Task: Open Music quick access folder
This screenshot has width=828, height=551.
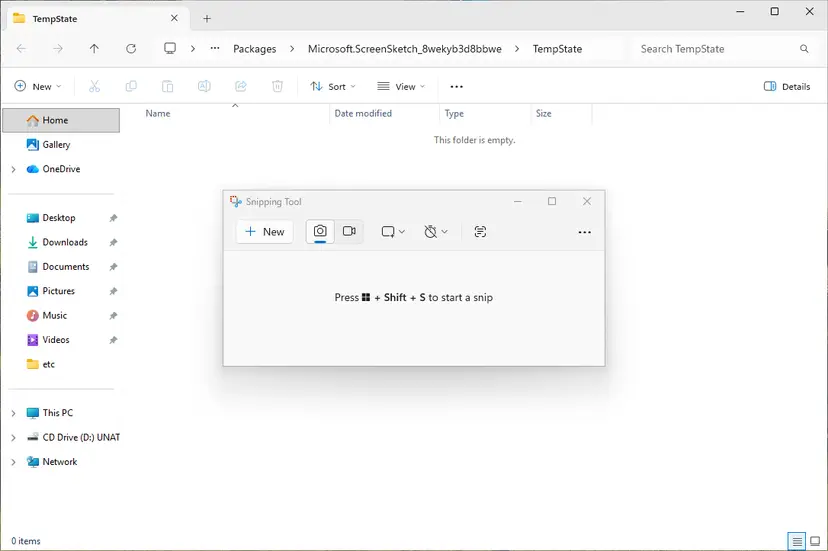Action: tap(54, 315)
